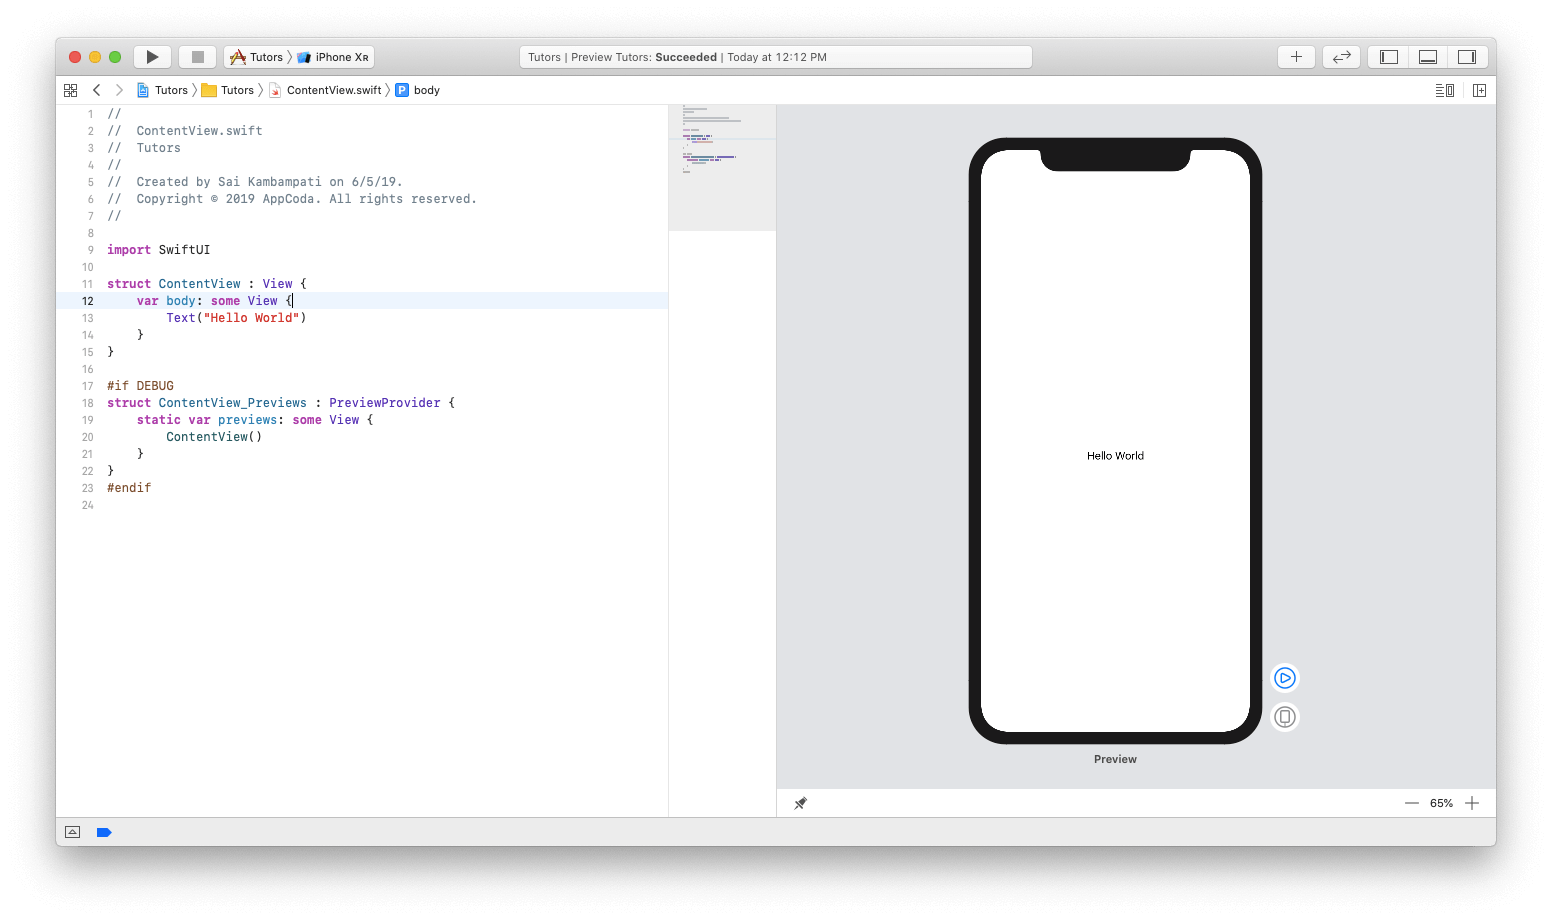This screenshot has width=1552, height=920.
Task: Click the Stop button in the toolbar
Action: pos(197,56)
